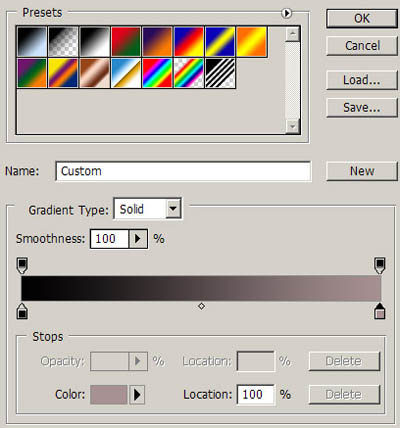Image resolution: width=400 pixels, height=428 pixels.
Task: Pick the Blue, Red, Yellow gradient preset
Action: click(189, 42)
